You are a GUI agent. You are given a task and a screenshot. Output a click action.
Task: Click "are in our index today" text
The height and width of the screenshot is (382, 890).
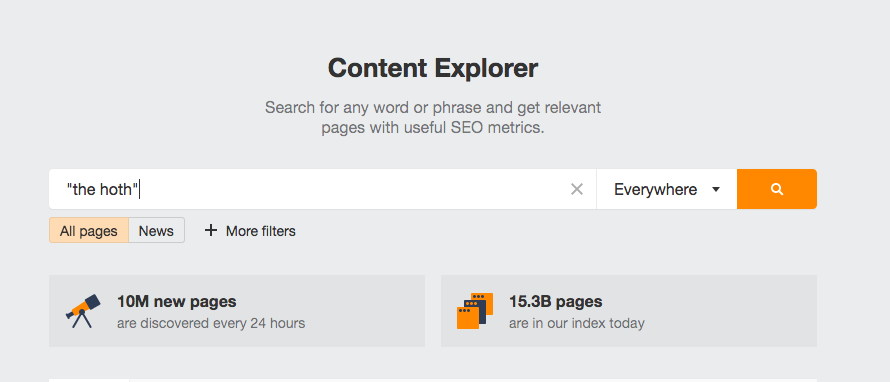(577, 324)
